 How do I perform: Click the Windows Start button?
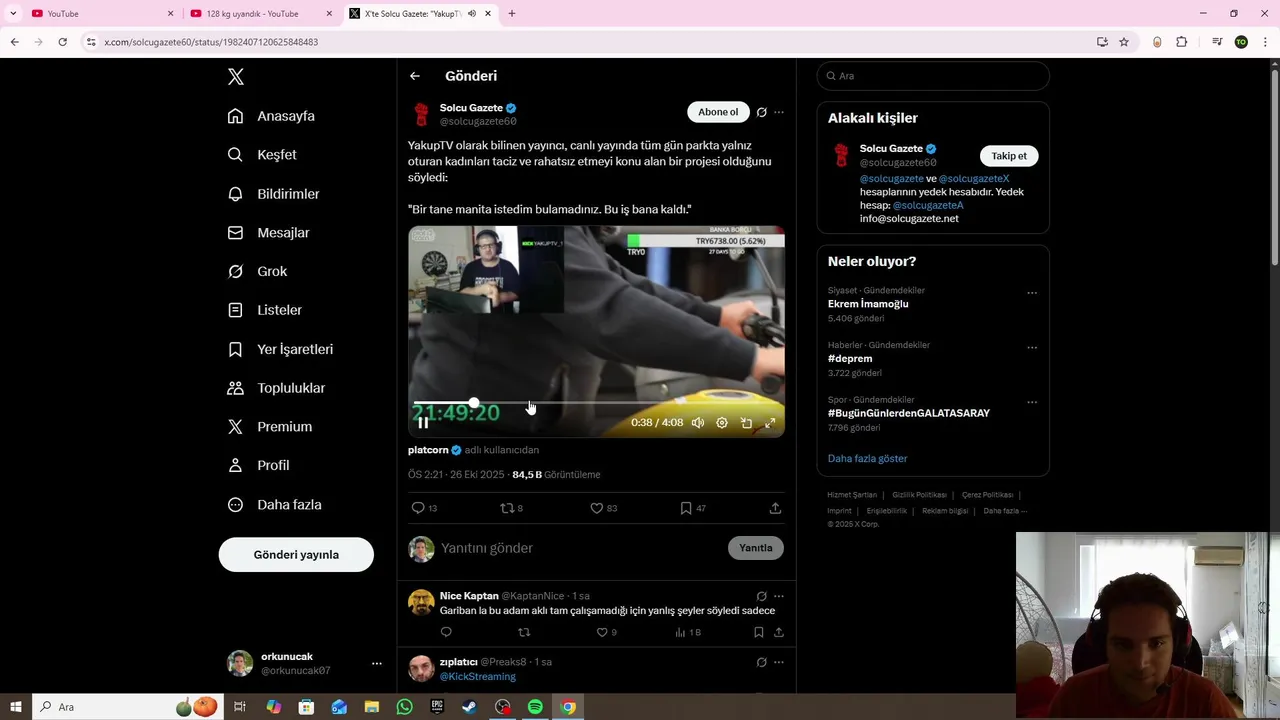15,707
